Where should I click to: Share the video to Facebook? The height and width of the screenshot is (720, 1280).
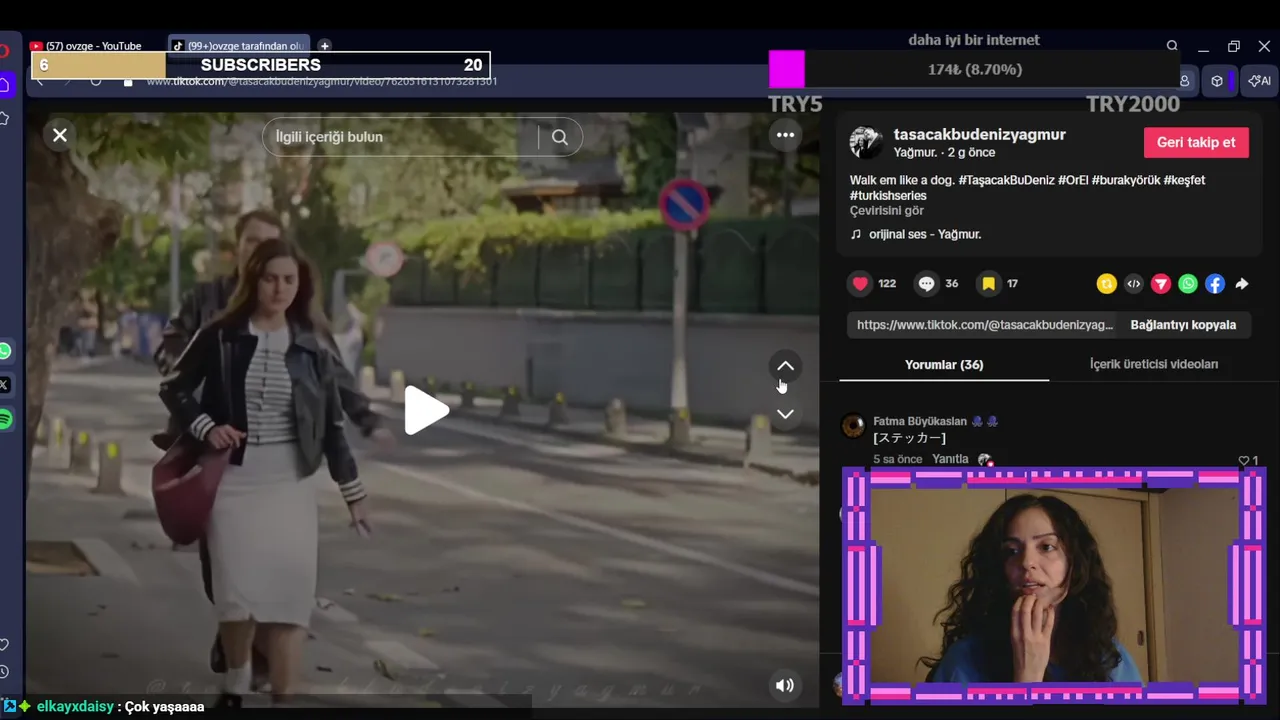(1214, 284)
